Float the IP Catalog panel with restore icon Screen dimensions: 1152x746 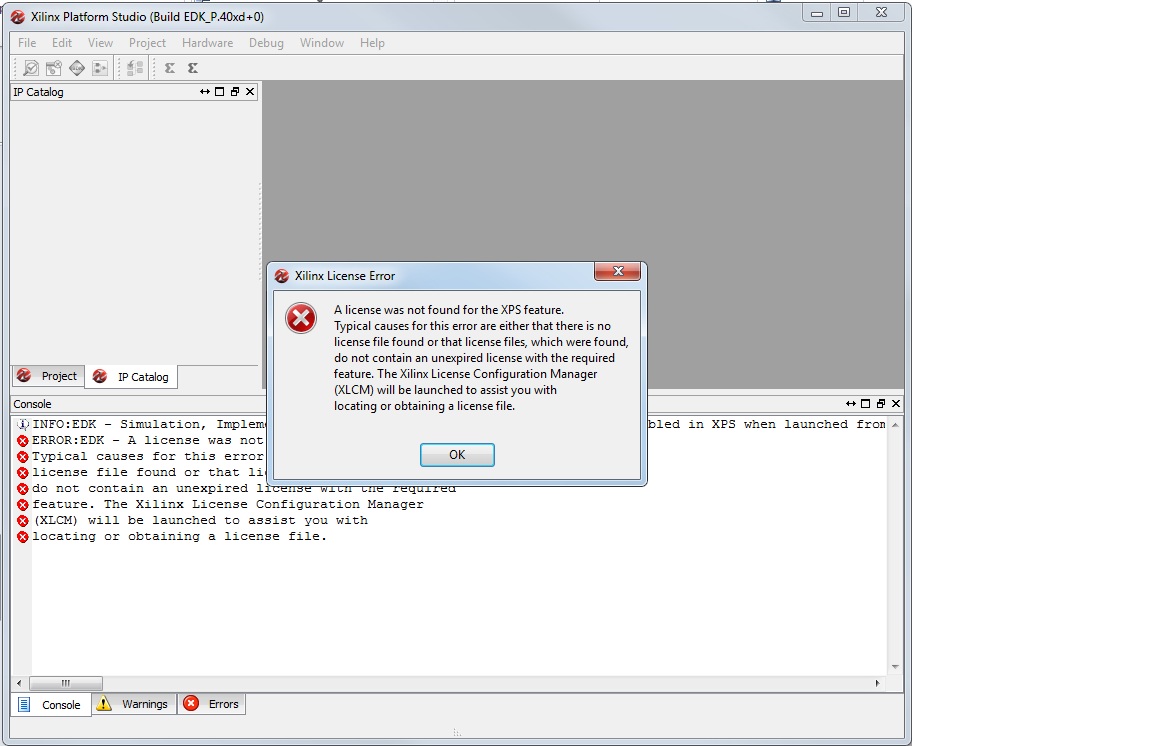click(x=235, y=92)
